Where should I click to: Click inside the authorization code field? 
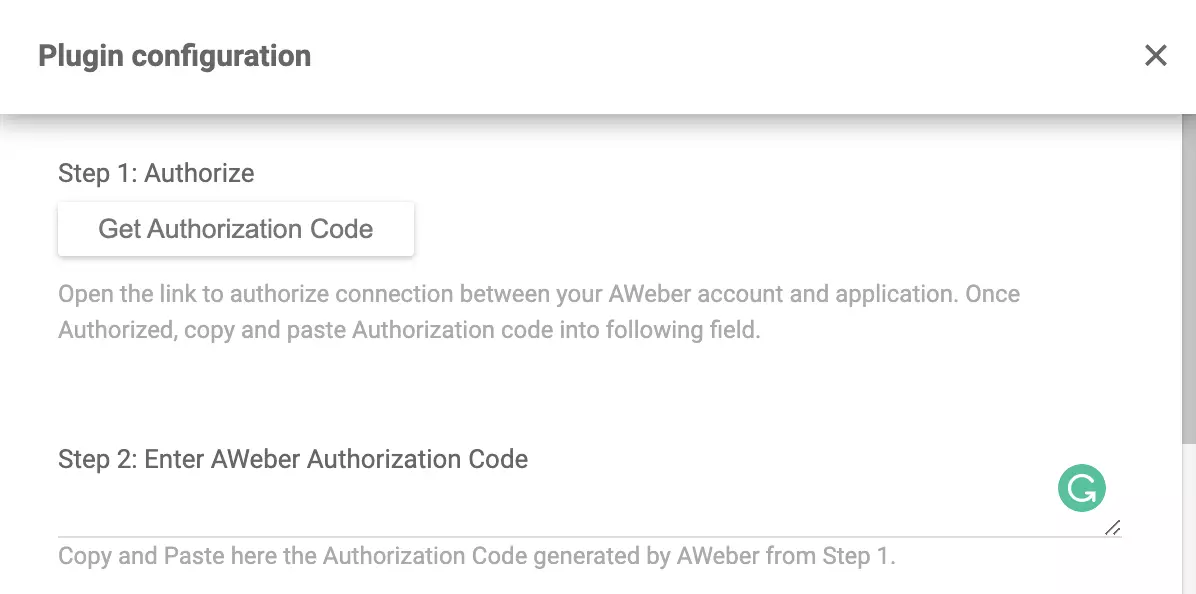pos(500,510)
